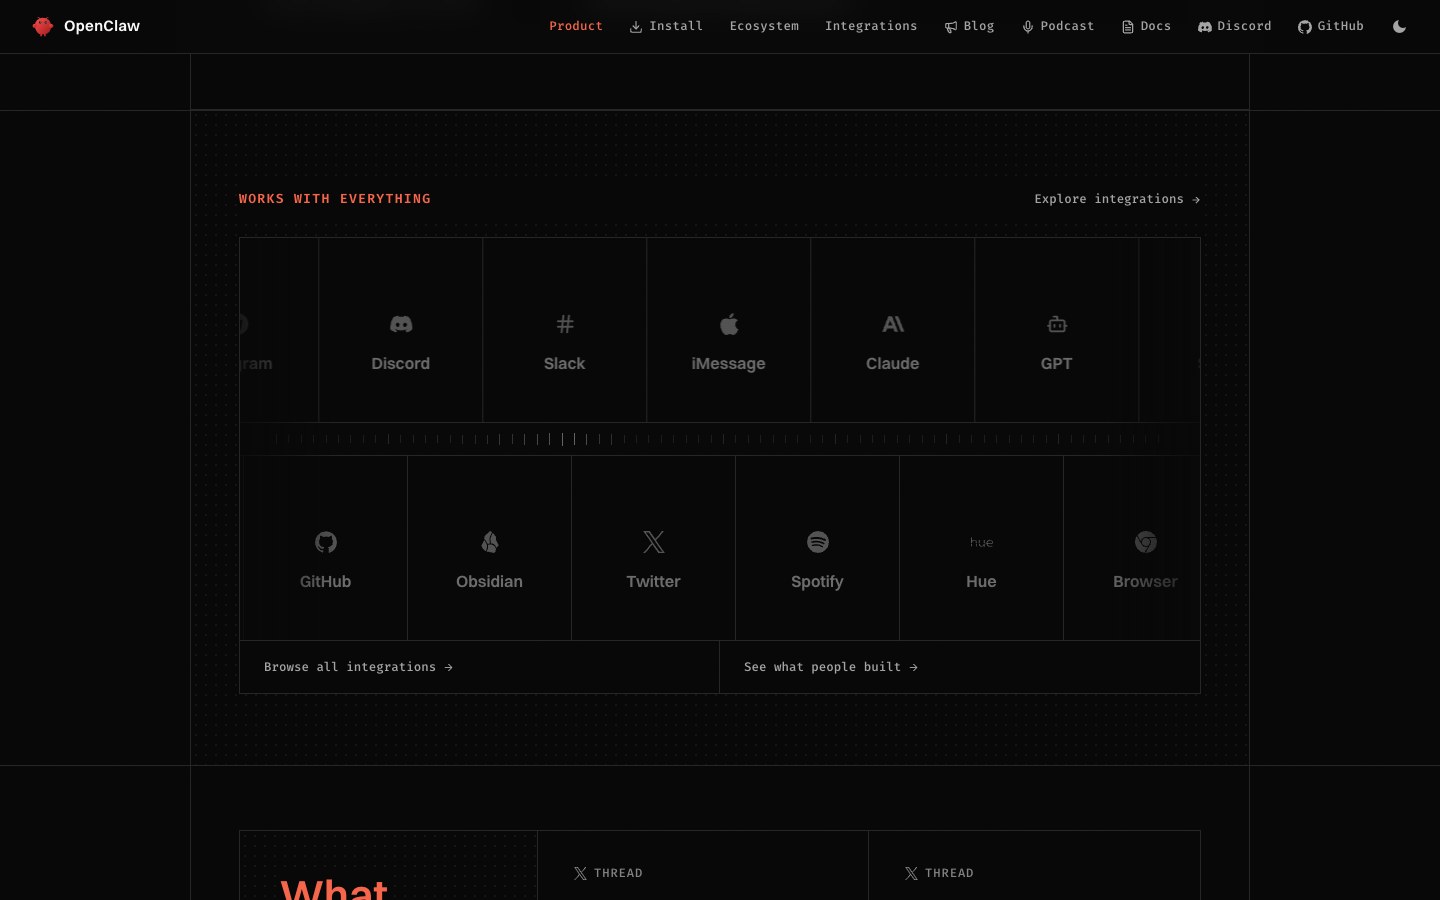This screenshot has height=900, width=1440.
Task: Click the microphone icon beside Podcast
Action: (1028, 27)
